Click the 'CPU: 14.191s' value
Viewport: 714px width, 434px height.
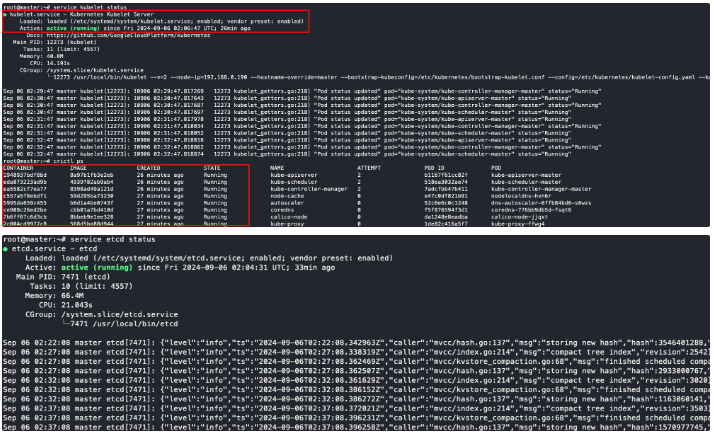pyautogui.click(x=58, y=63)
